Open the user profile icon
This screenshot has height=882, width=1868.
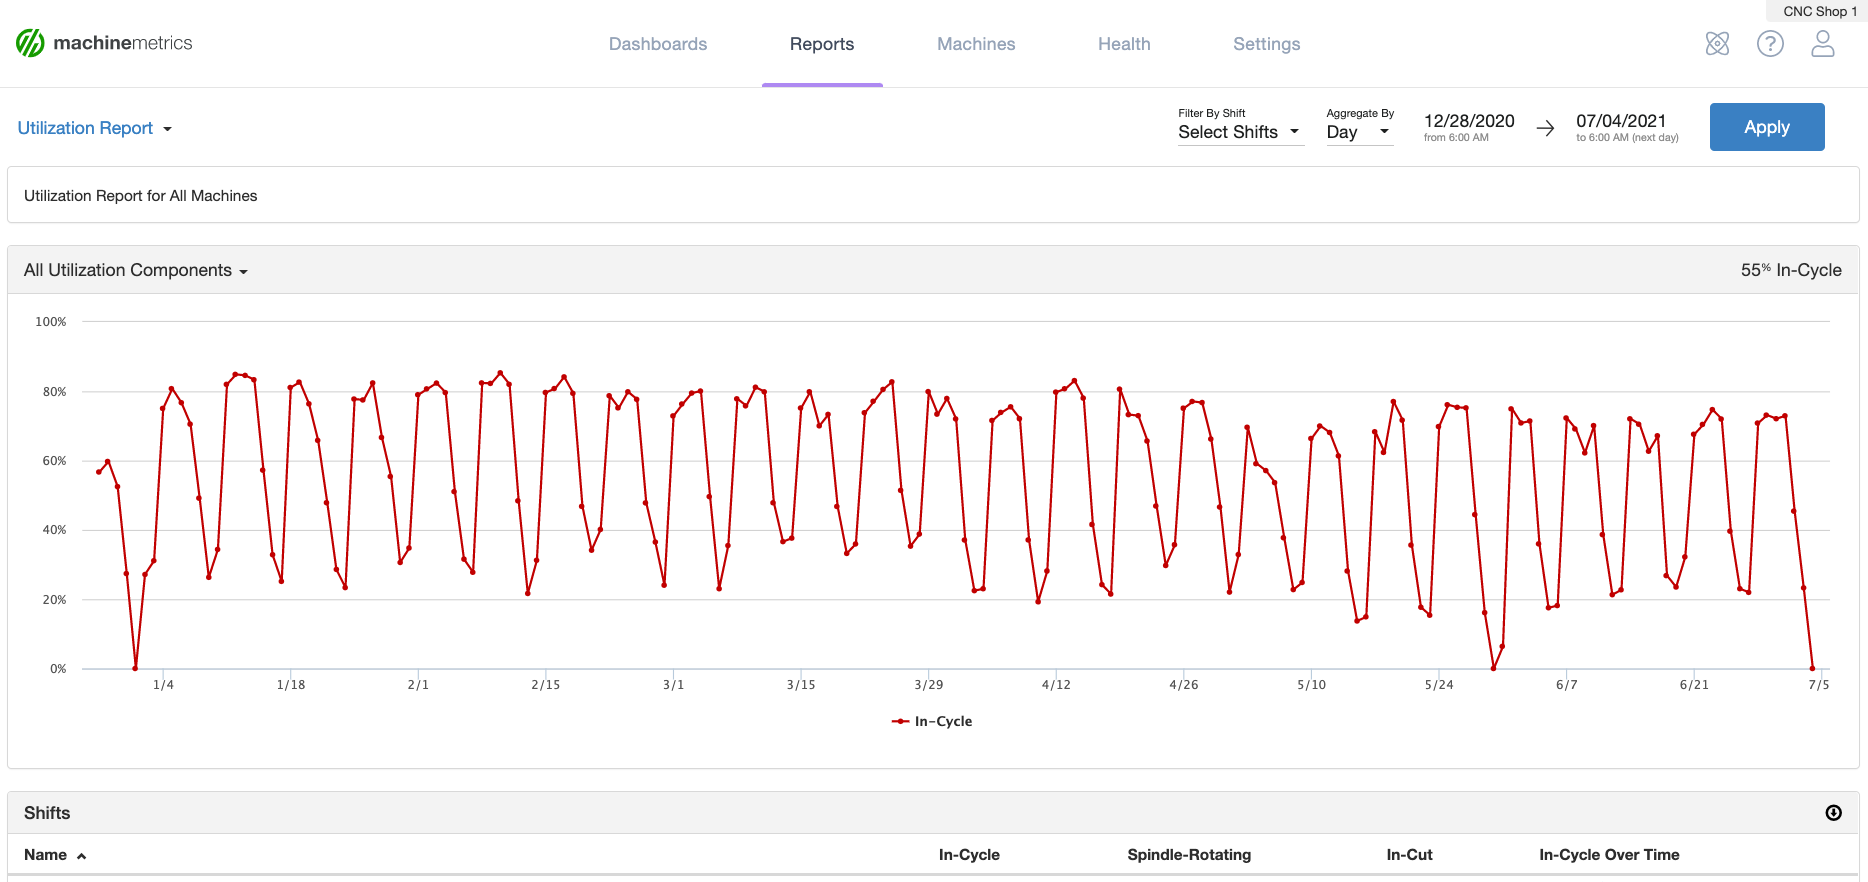[x=1823, y=43]
